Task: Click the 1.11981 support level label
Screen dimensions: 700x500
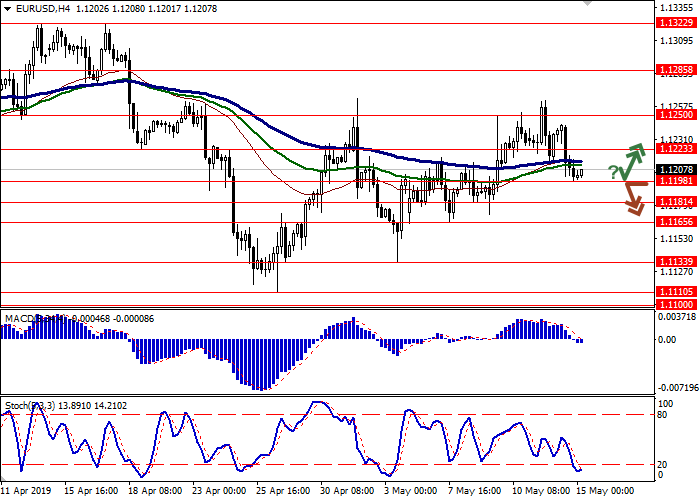Action: pos(676,181)
